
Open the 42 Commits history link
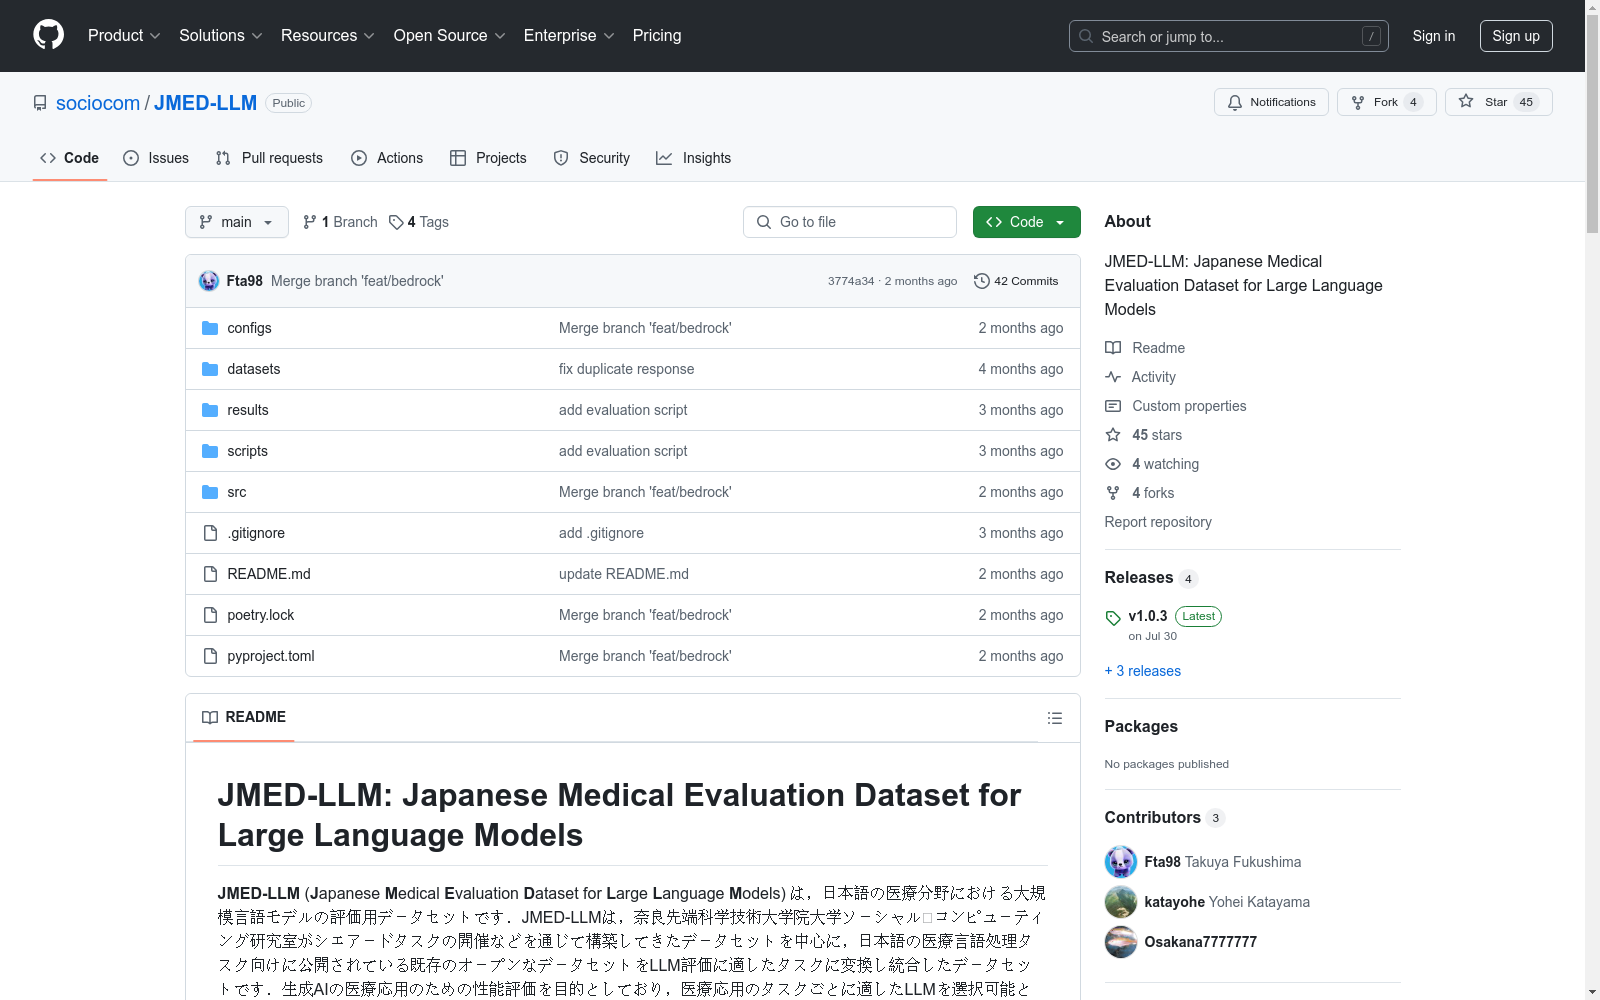(x=1016, y=281)
